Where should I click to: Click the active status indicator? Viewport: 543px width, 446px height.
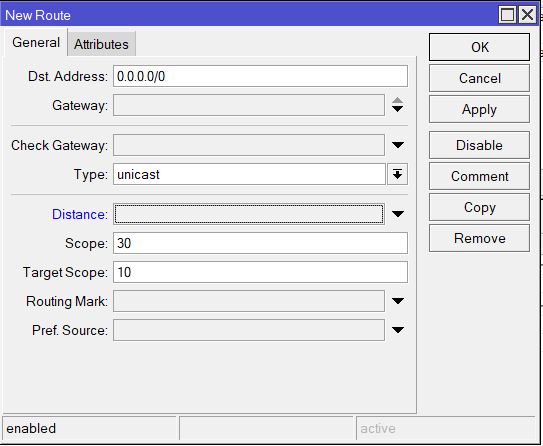378,429
